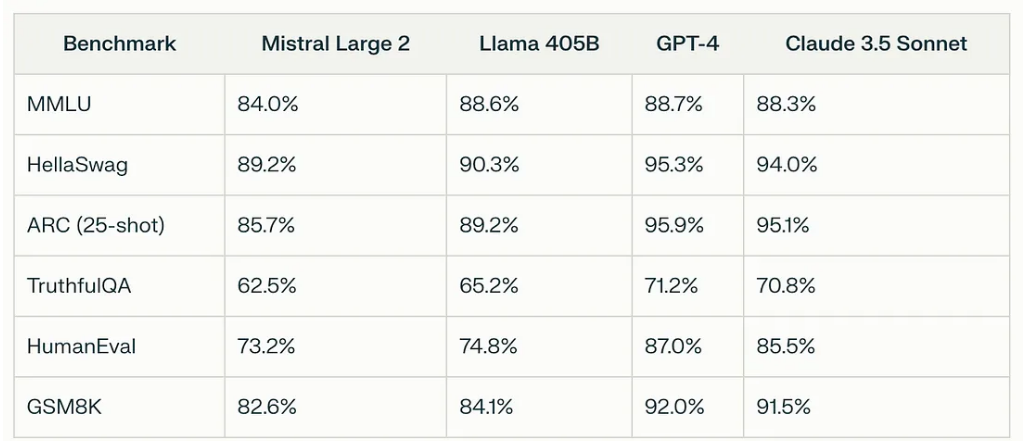Click the Benchmark column header
Image resolution: width=1025 pixels, height=441 pixels.
coord(119,44)
